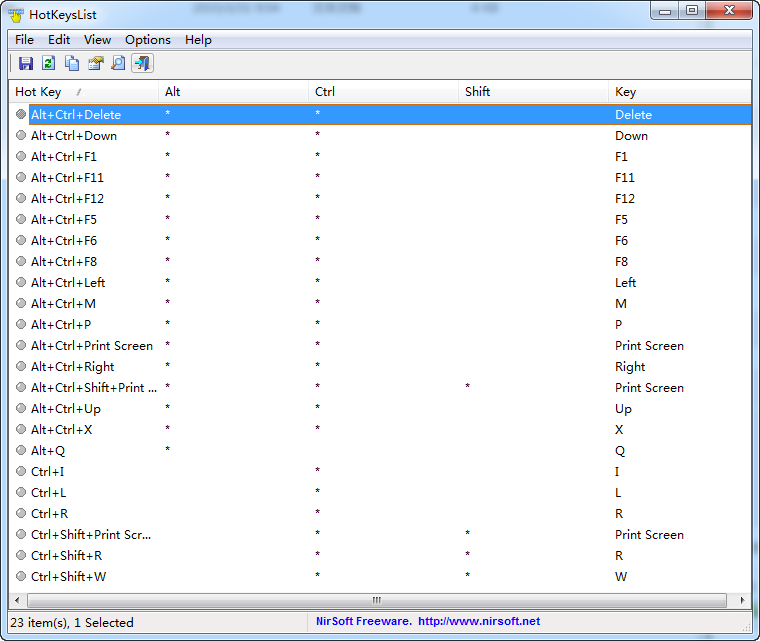Open the View menu
This screenshot has width=760, height=641.
(97, 40)
